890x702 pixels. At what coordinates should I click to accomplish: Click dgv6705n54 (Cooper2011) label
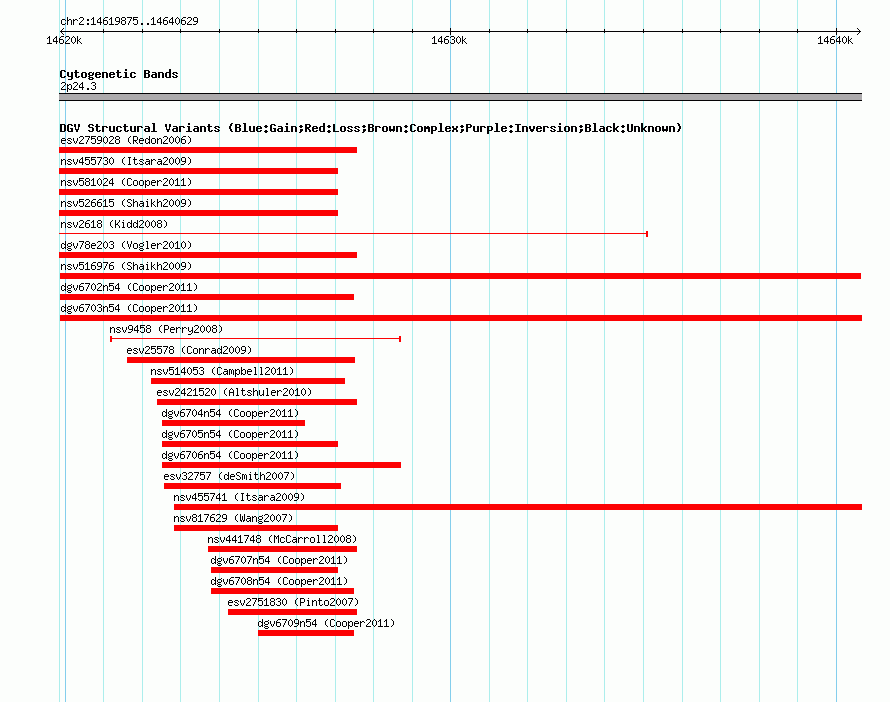coord(230,434)
